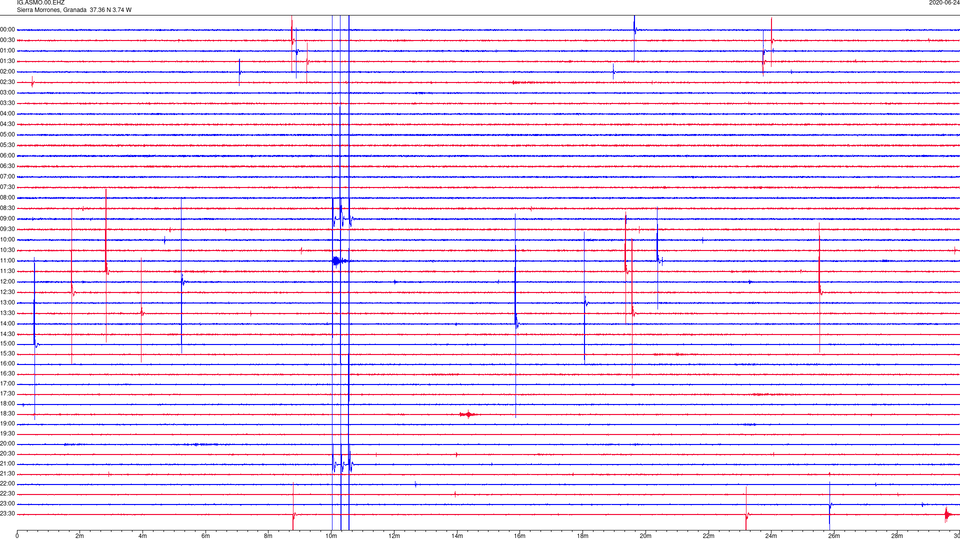The image size is (960, 540).
Task: Select the 09:00 trace time label
Action: [x=8, y=219]
